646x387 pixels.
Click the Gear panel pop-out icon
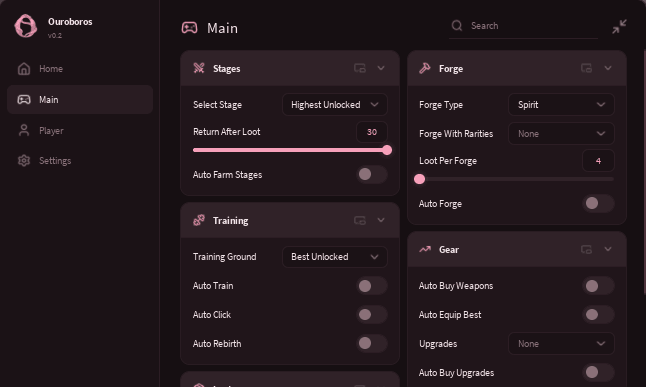click(x=586, y=249)
